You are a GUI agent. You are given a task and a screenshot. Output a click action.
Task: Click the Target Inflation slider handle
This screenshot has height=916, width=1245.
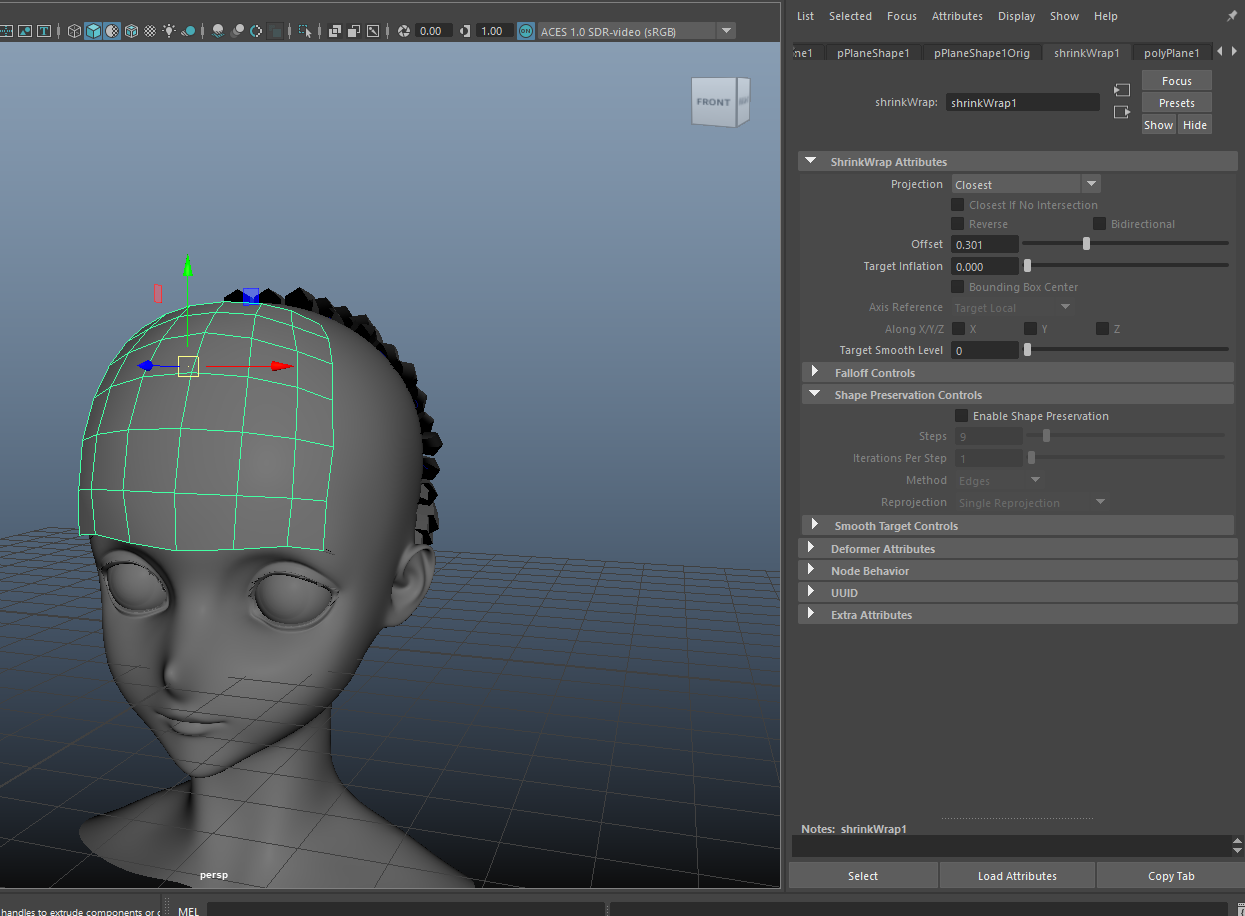click(x=1027, y=265)
